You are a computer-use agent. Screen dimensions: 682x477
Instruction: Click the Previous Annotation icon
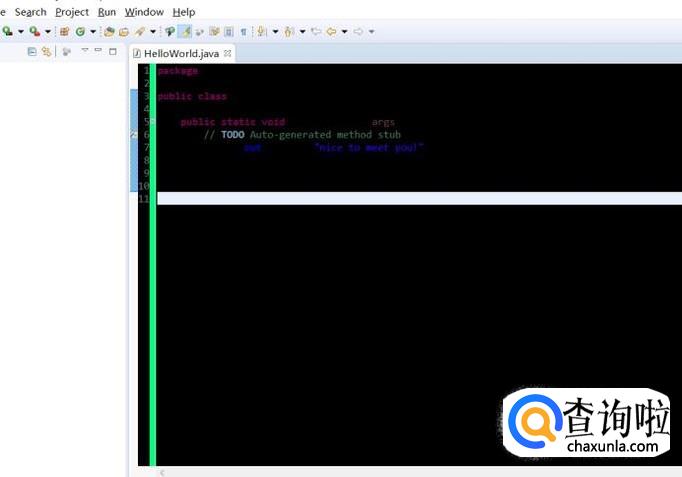coord(289,31)
